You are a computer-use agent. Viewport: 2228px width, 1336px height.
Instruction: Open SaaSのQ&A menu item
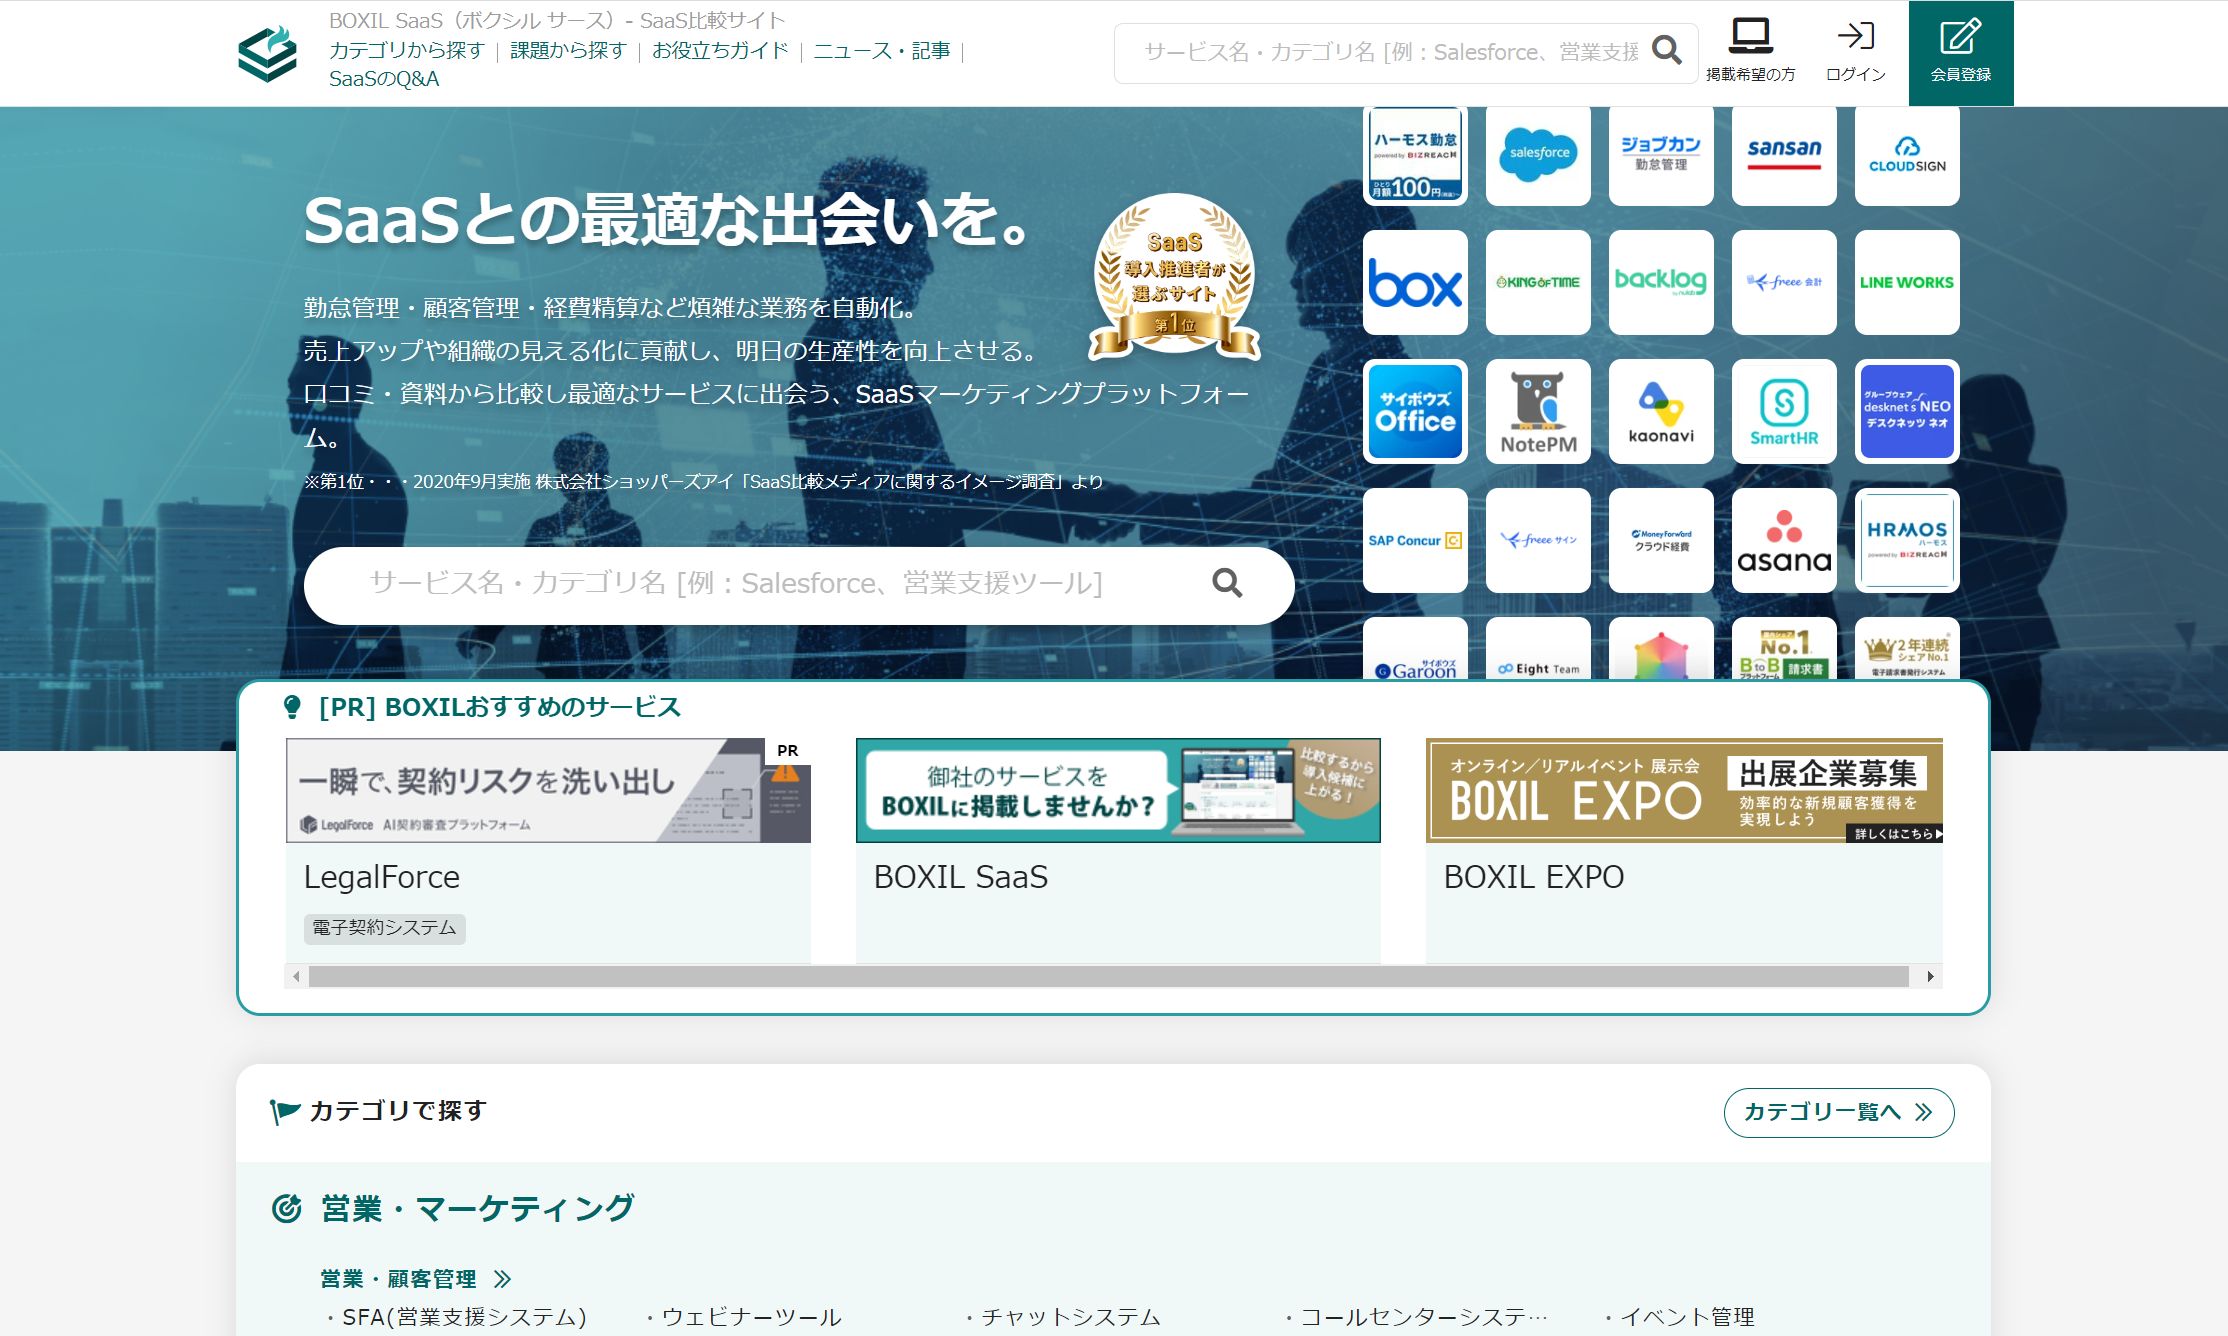(x=384, y=79)
